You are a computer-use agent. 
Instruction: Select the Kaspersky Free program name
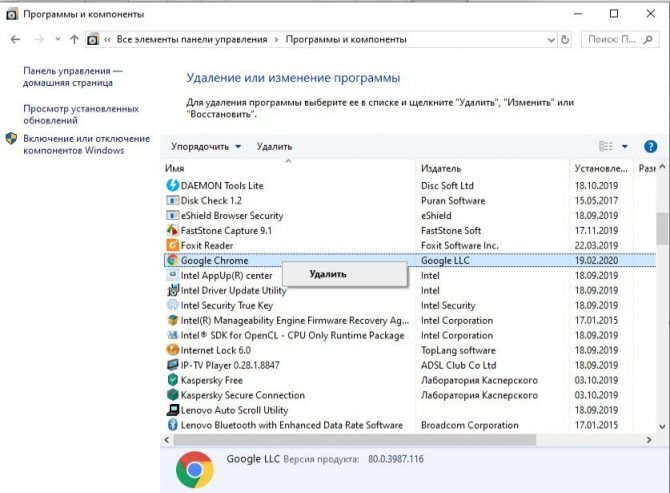click(212, 380)
